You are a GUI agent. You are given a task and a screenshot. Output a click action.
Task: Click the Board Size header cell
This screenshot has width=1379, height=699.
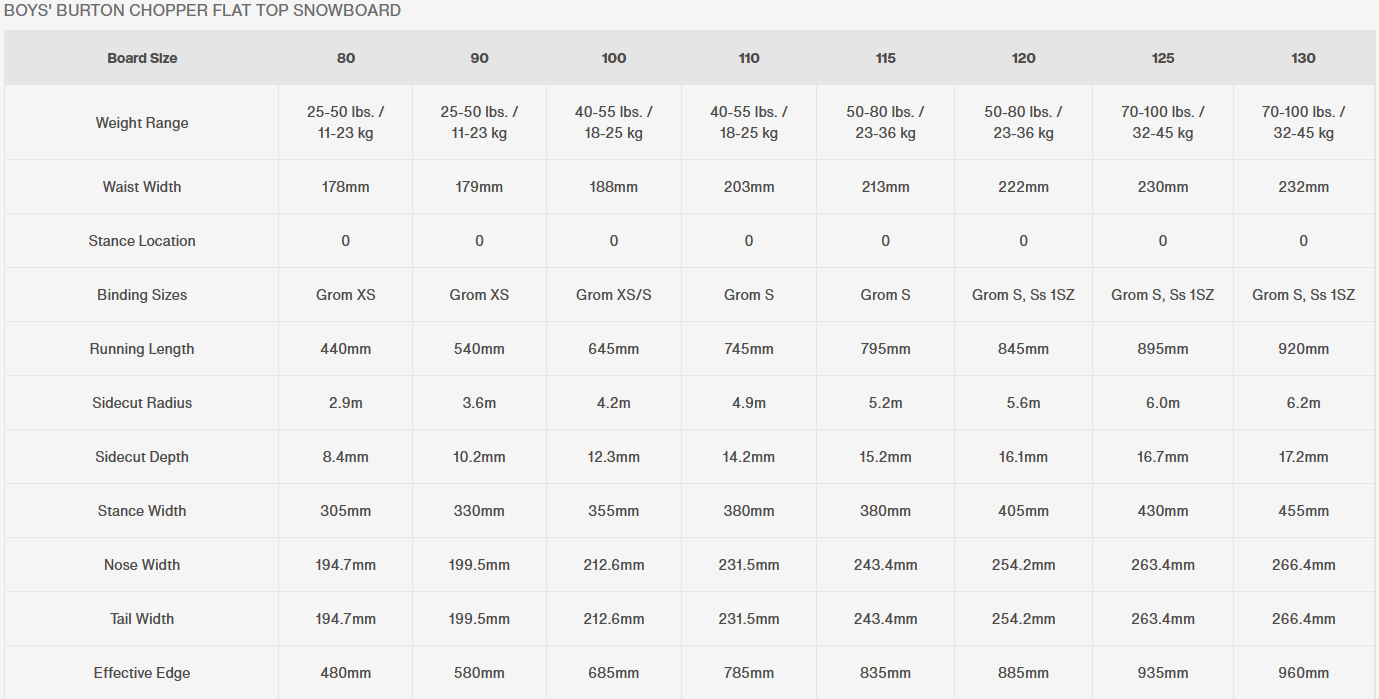click(x=142, y=58)
